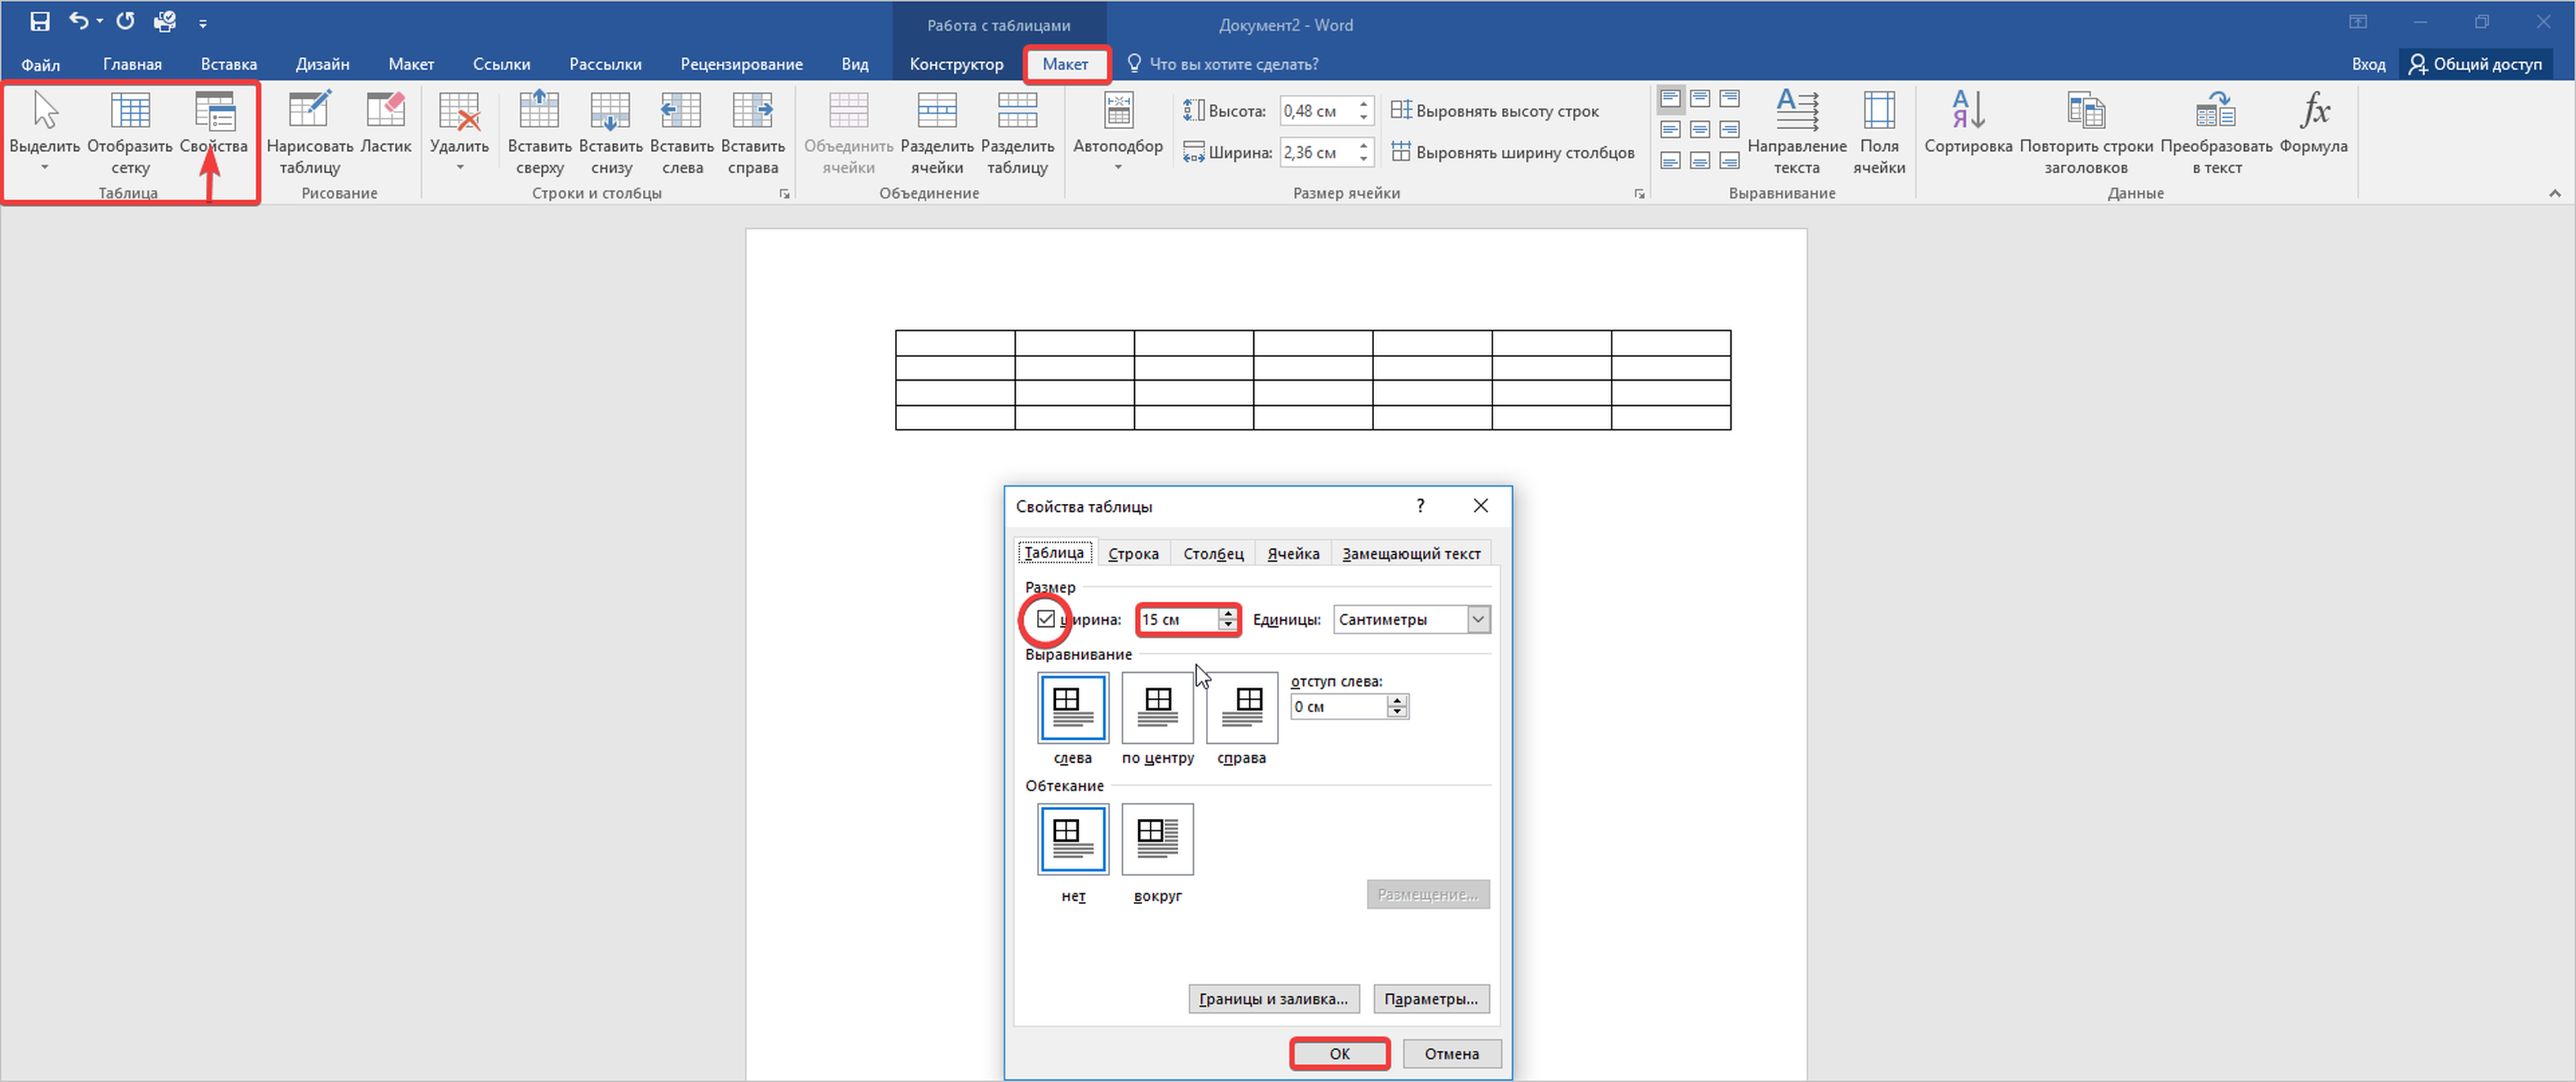
Task: Click Insert Right (Вставить справа) icon
Action: pos(752,112)
